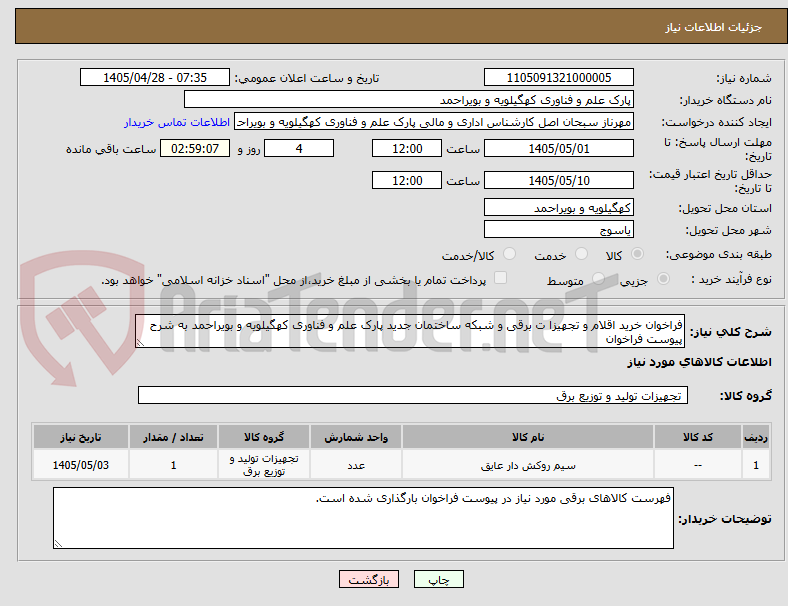Click the شرح کلی نیاز textarea
The height and width of the screenshot is (606, 788).
point(410,331)
